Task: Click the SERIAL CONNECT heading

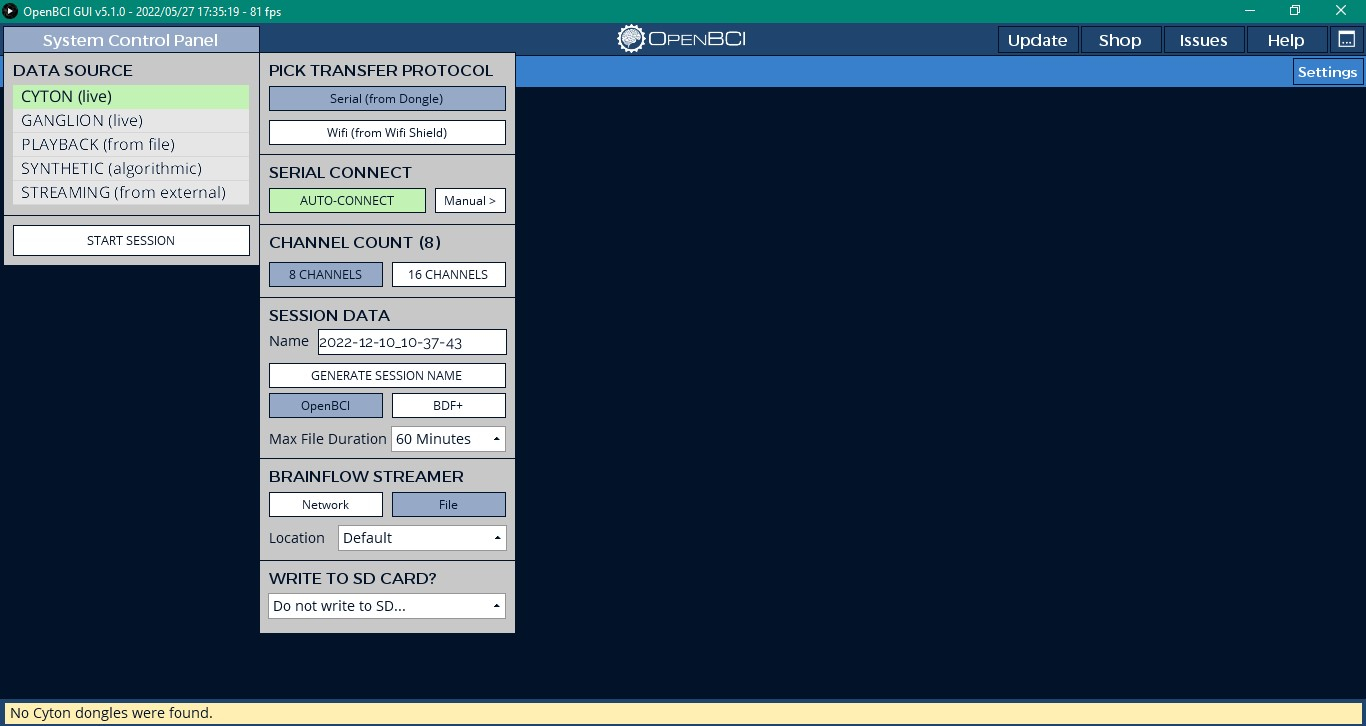Action: [x=340, y=173]
